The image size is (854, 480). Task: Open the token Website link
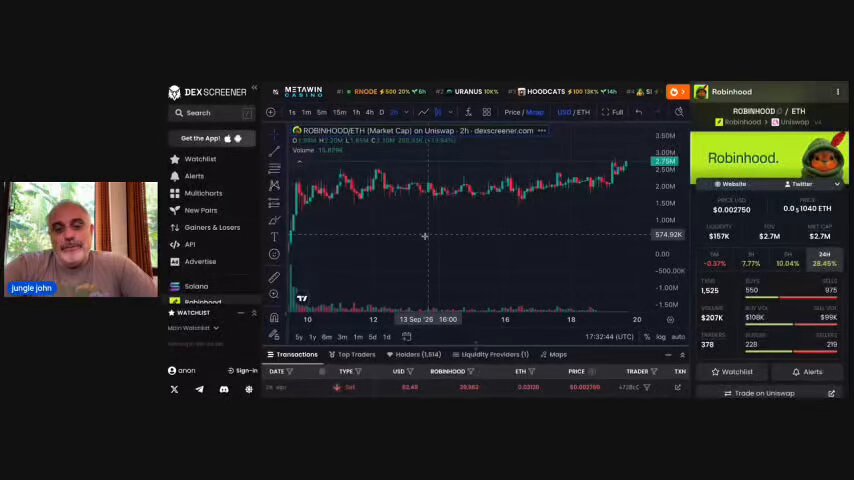coord(730,184)
